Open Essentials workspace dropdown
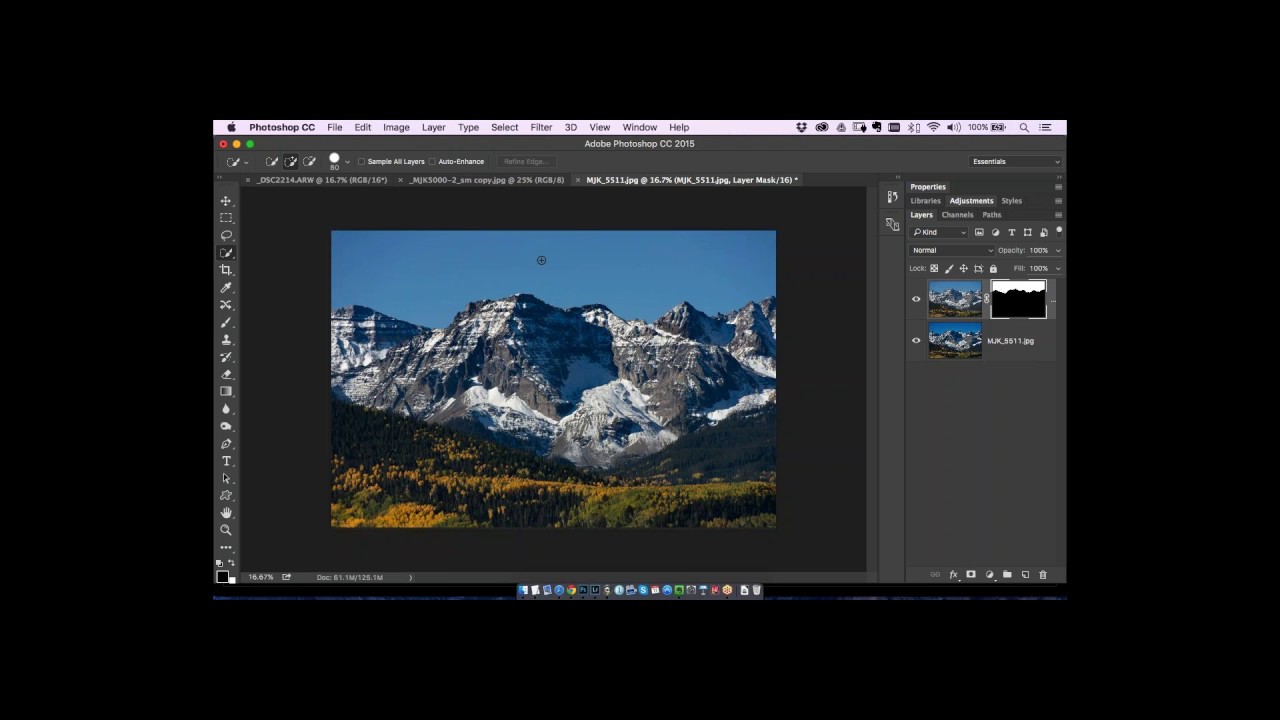 [1015, 161]
